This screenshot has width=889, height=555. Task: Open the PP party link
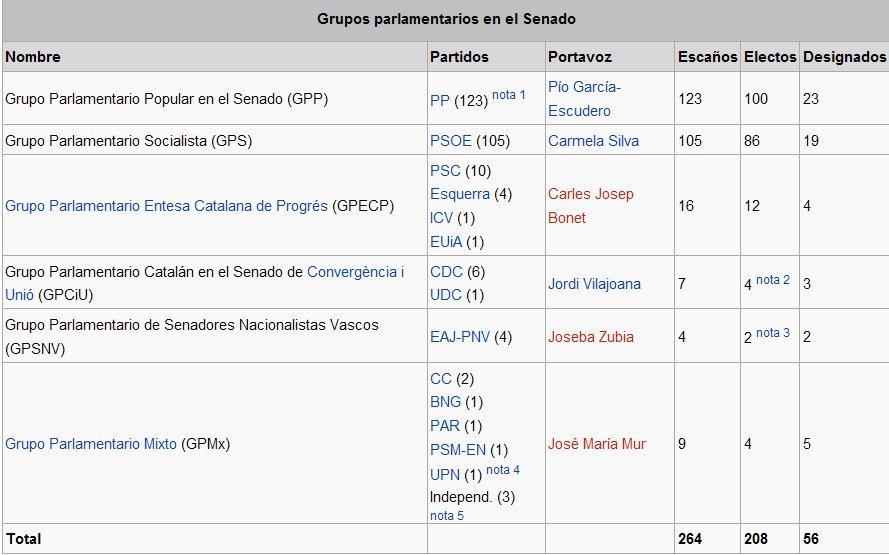(439, 100)
